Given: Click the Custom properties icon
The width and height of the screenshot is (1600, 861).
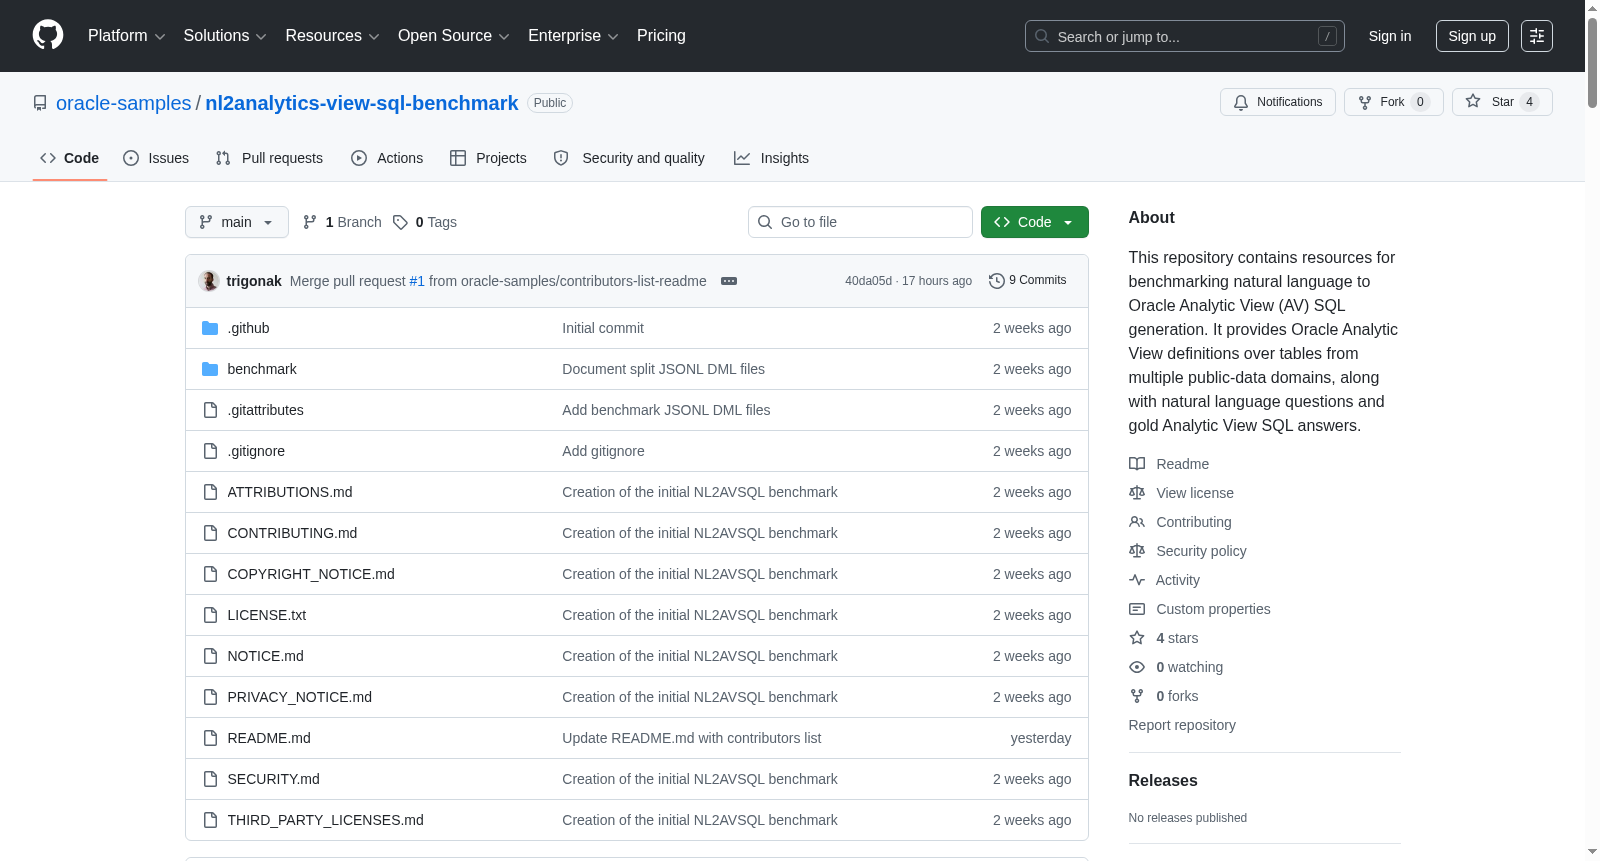Looking at the screenshot, I should click(x=1137, y=609).
